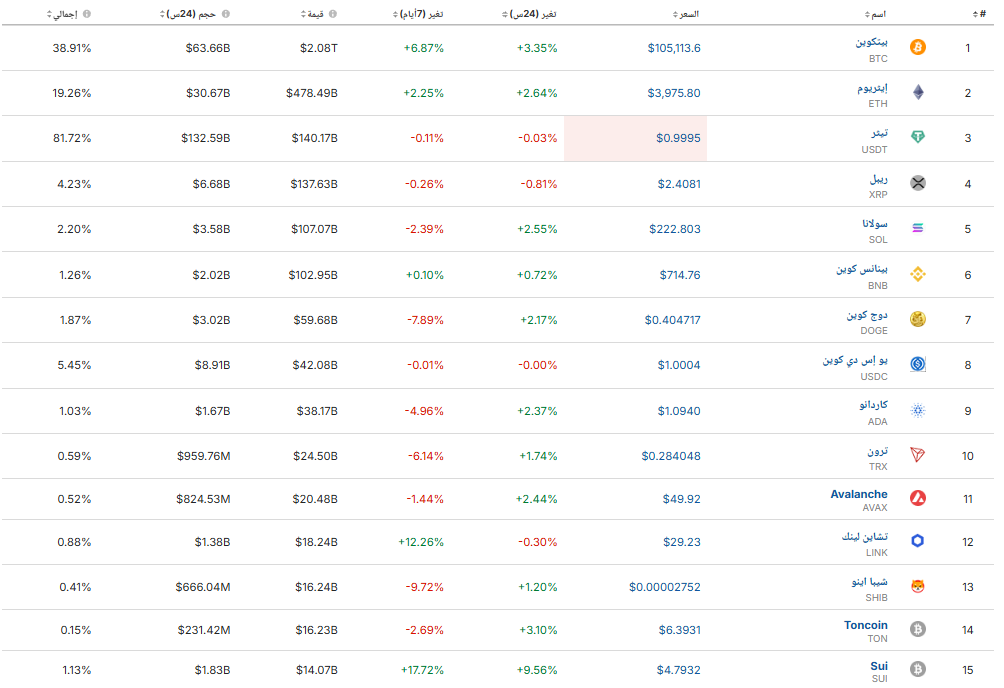
Task: Click the Tether USDT green logo
Action: pyautogui.click(x=917, y=138)
